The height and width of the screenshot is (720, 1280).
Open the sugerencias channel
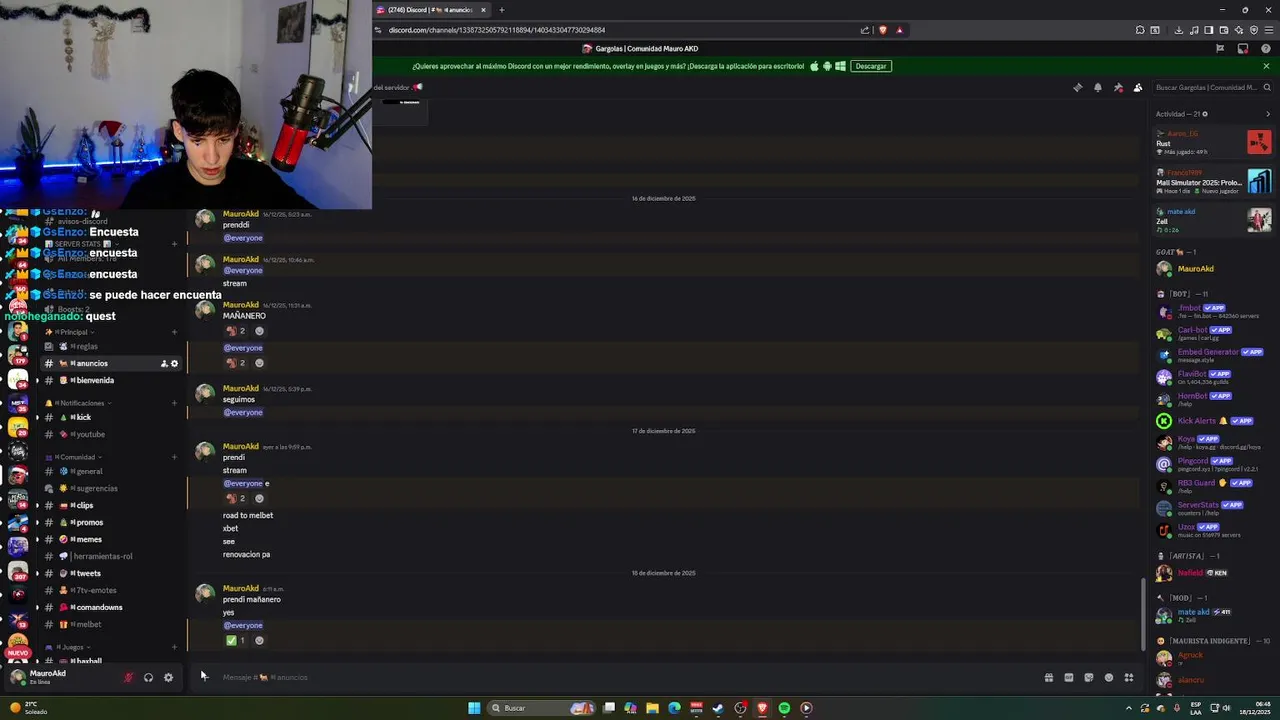point(110,488)
